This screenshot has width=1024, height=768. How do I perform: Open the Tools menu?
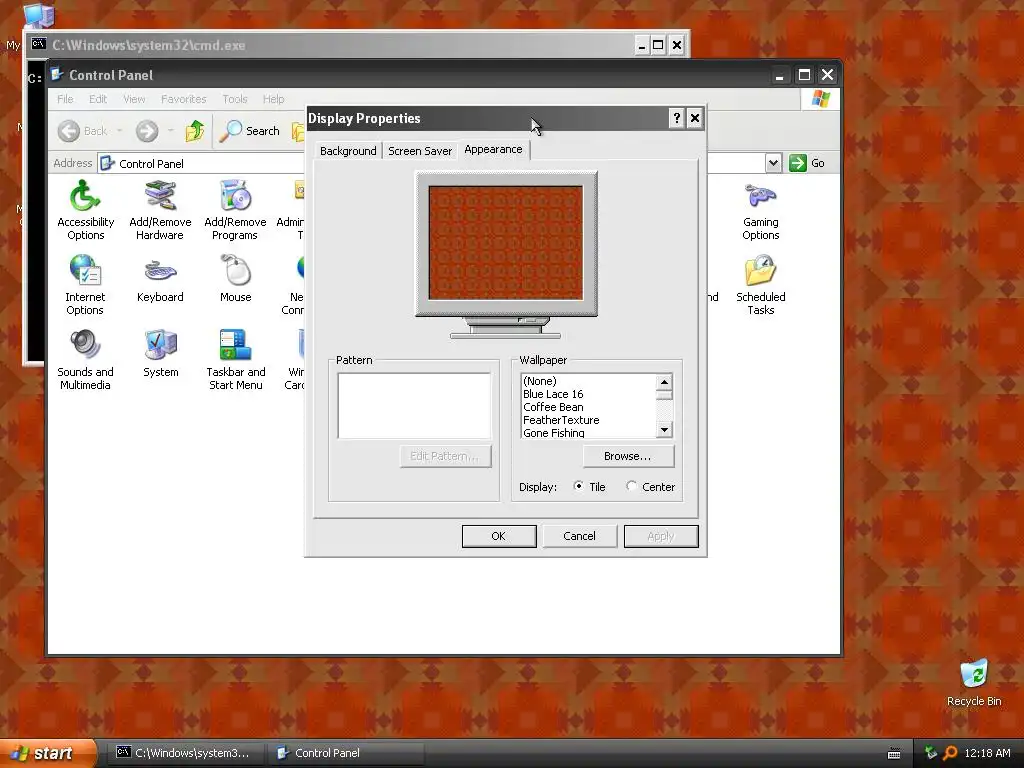pyautogui.click(x=234, y=99)
